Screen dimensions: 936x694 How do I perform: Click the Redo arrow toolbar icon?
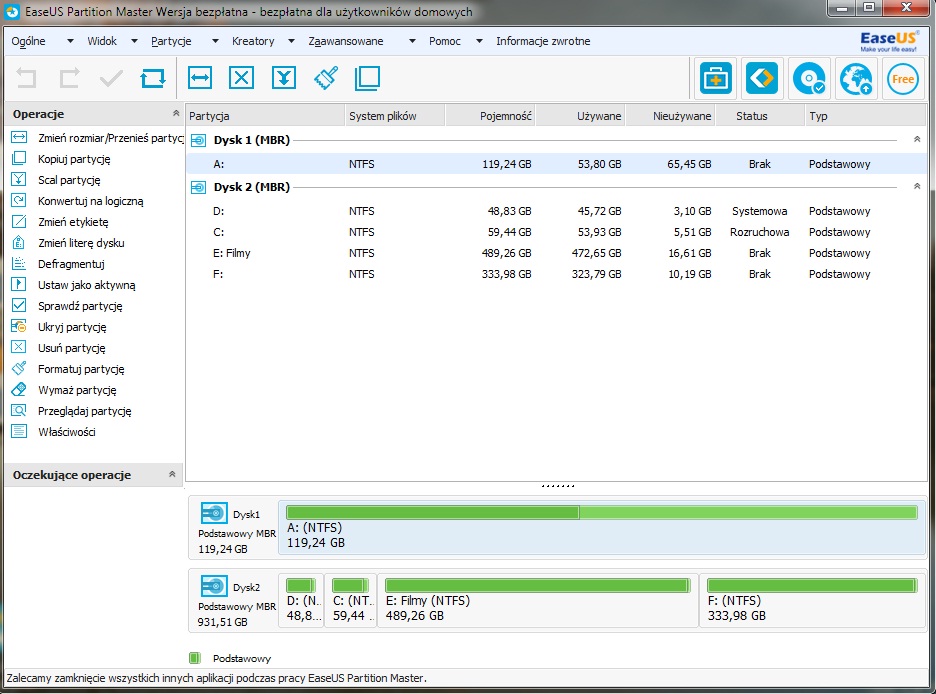[x=69, y=78]
